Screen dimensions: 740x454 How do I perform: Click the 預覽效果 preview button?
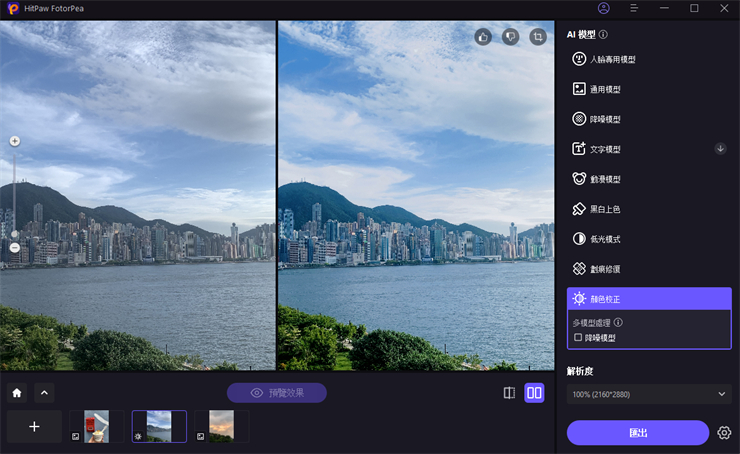tap(277, 393)
